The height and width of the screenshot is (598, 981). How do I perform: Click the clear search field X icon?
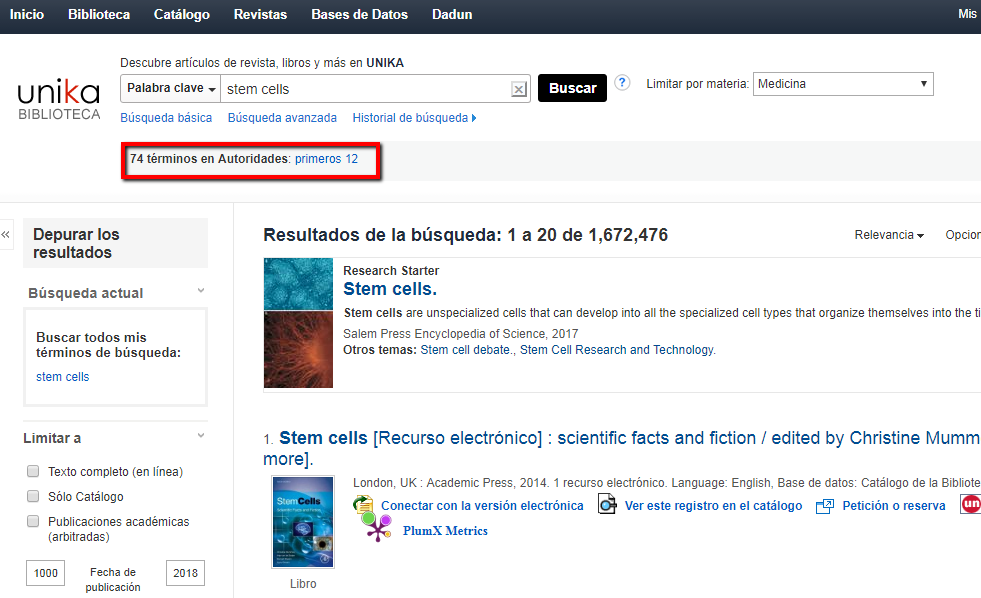pos(518,89)
